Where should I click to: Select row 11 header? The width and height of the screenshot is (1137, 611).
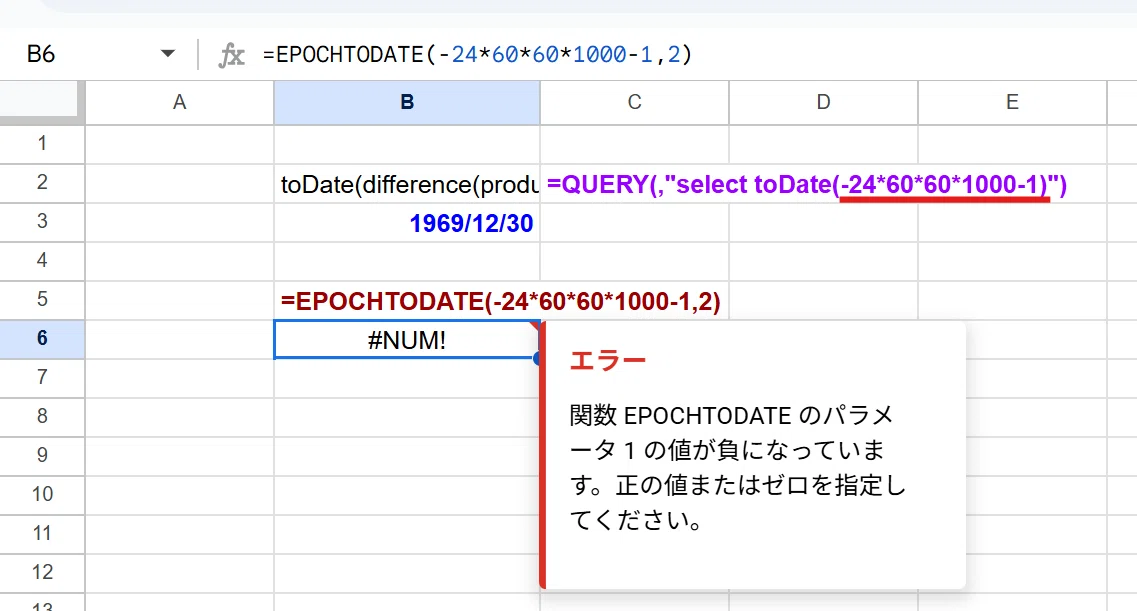42,533
